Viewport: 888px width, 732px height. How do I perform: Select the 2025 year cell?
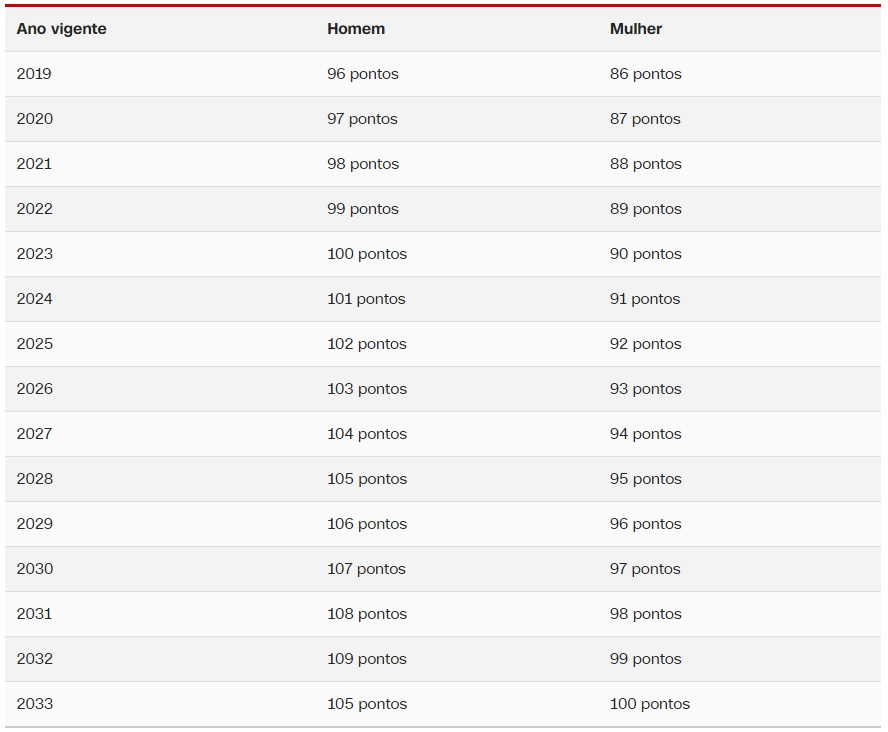(35, 344)
